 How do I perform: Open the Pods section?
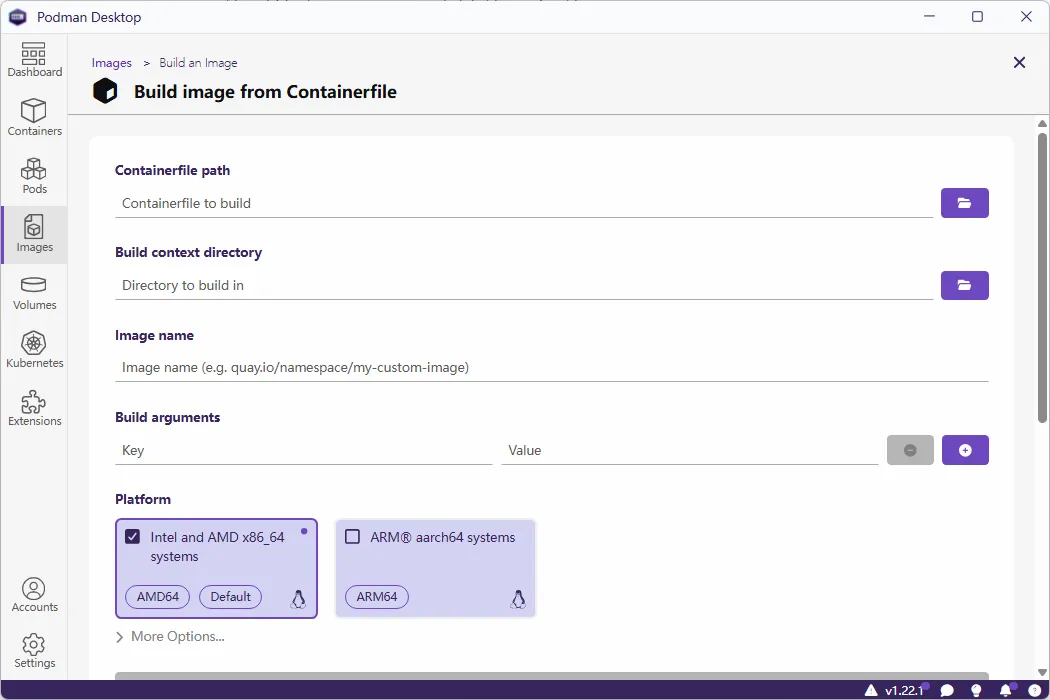(34, 176)
